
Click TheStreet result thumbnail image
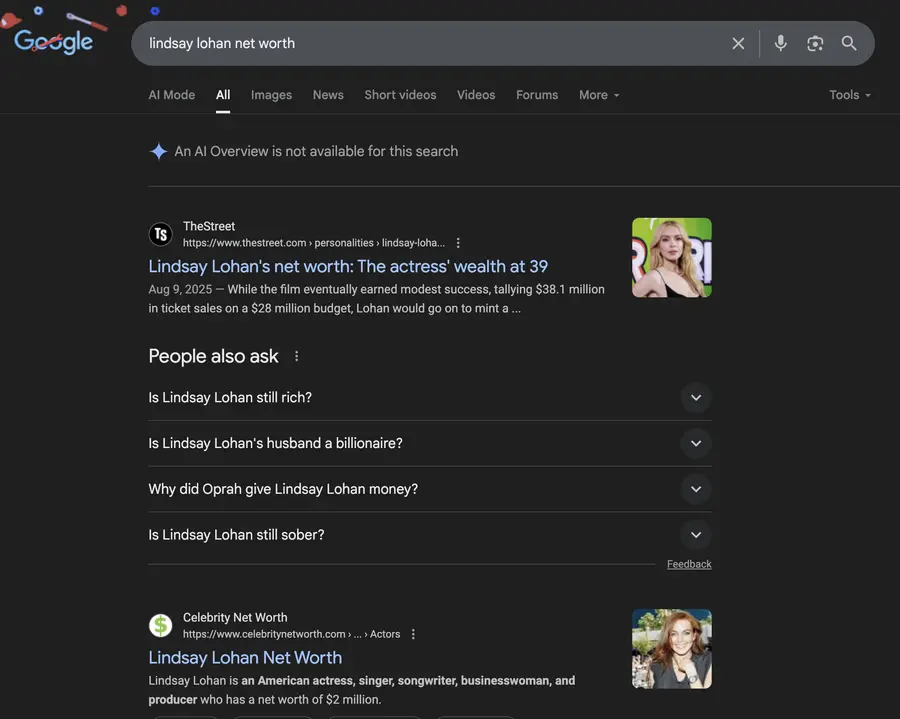pyautogui.click(x=672, y=258)
